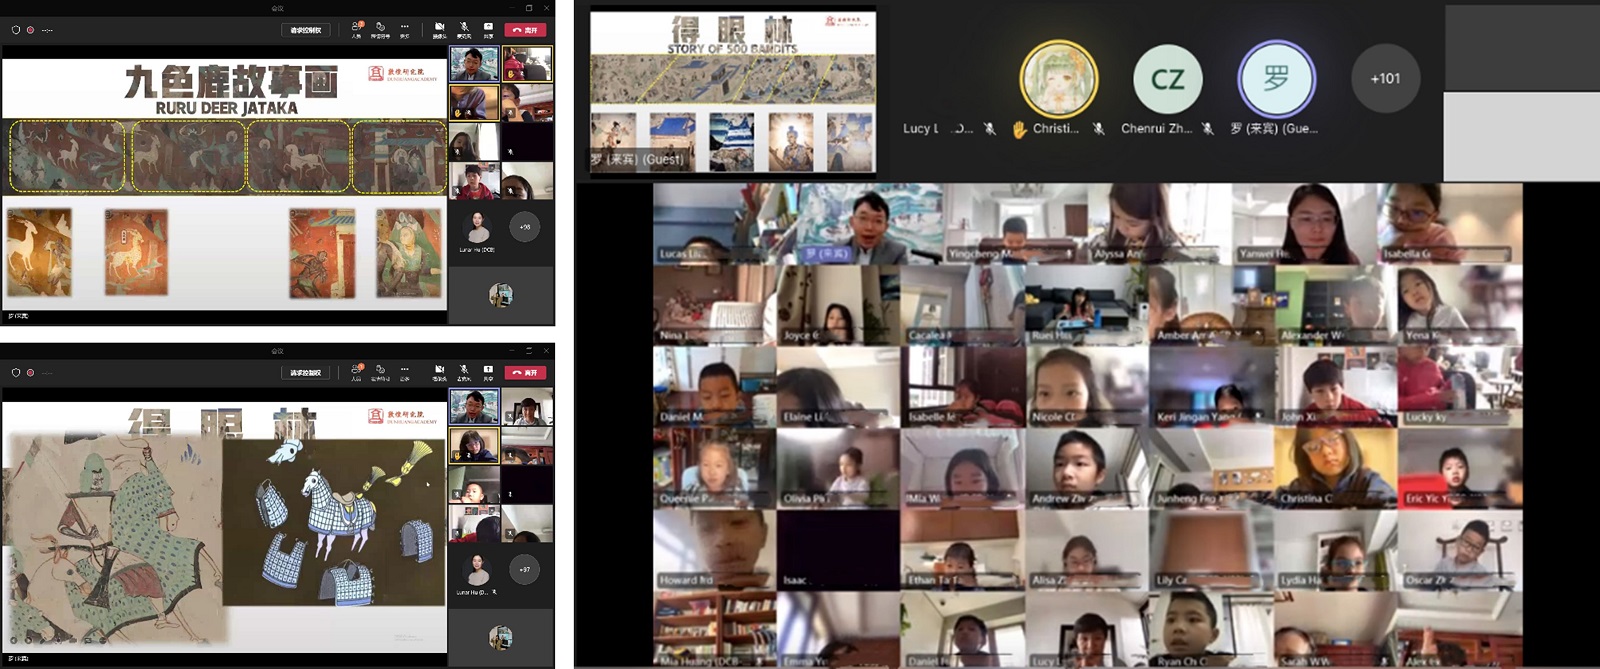
Task: Open reactions beside People in the top meeting window
Action: (380, 29)
